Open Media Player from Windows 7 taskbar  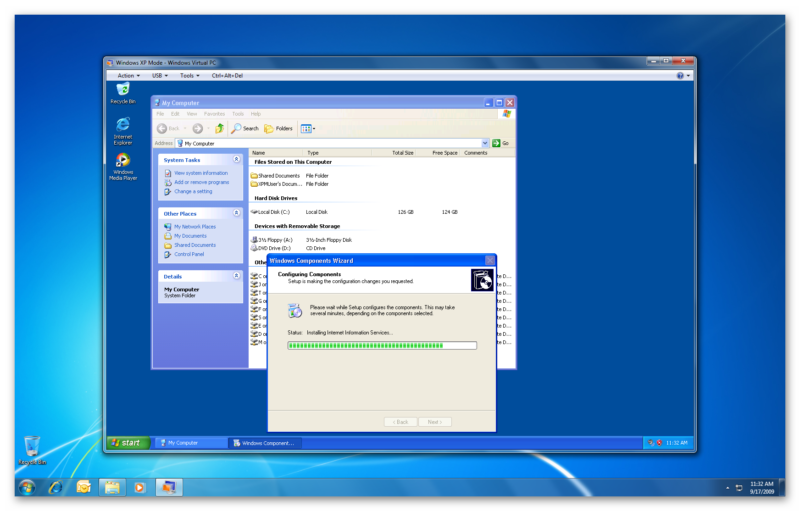[139, 488]
